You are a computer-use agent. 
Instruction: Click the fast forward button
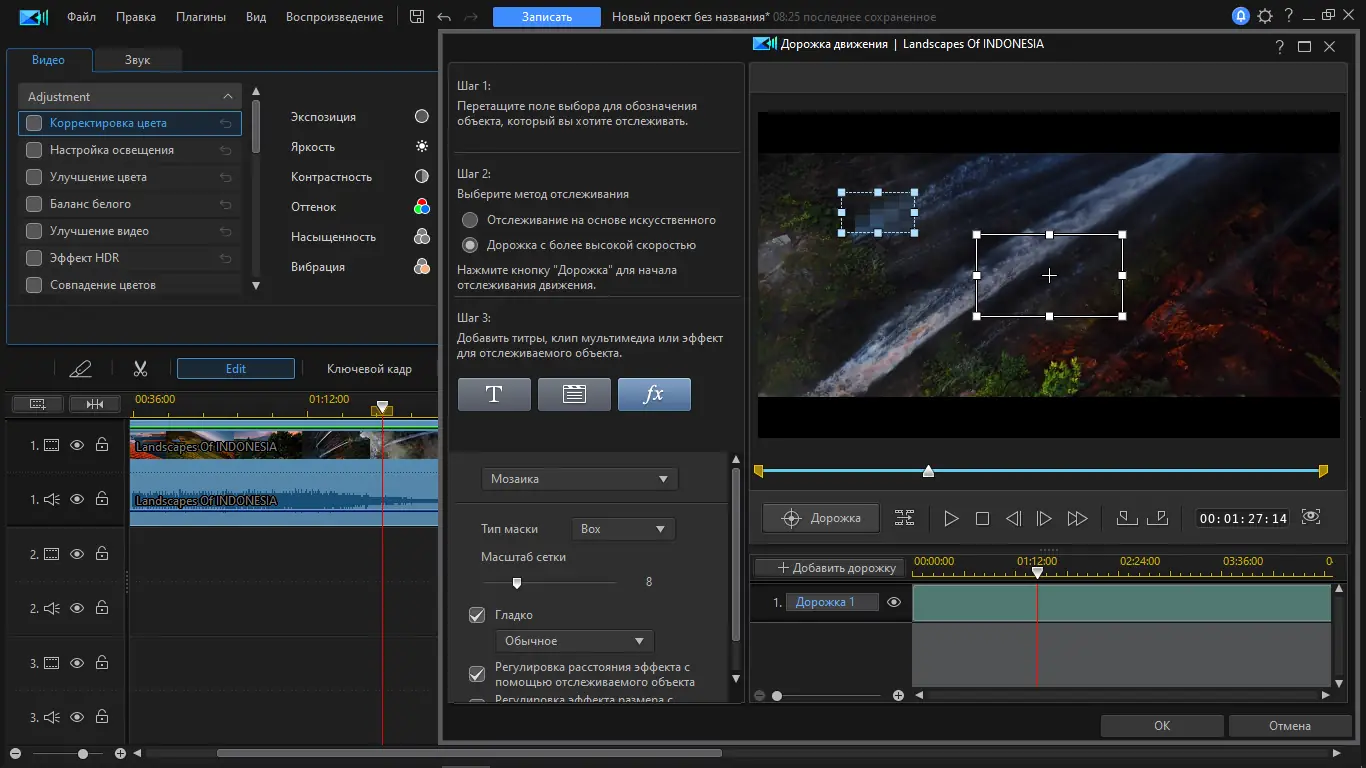[x=1077, y=518]
